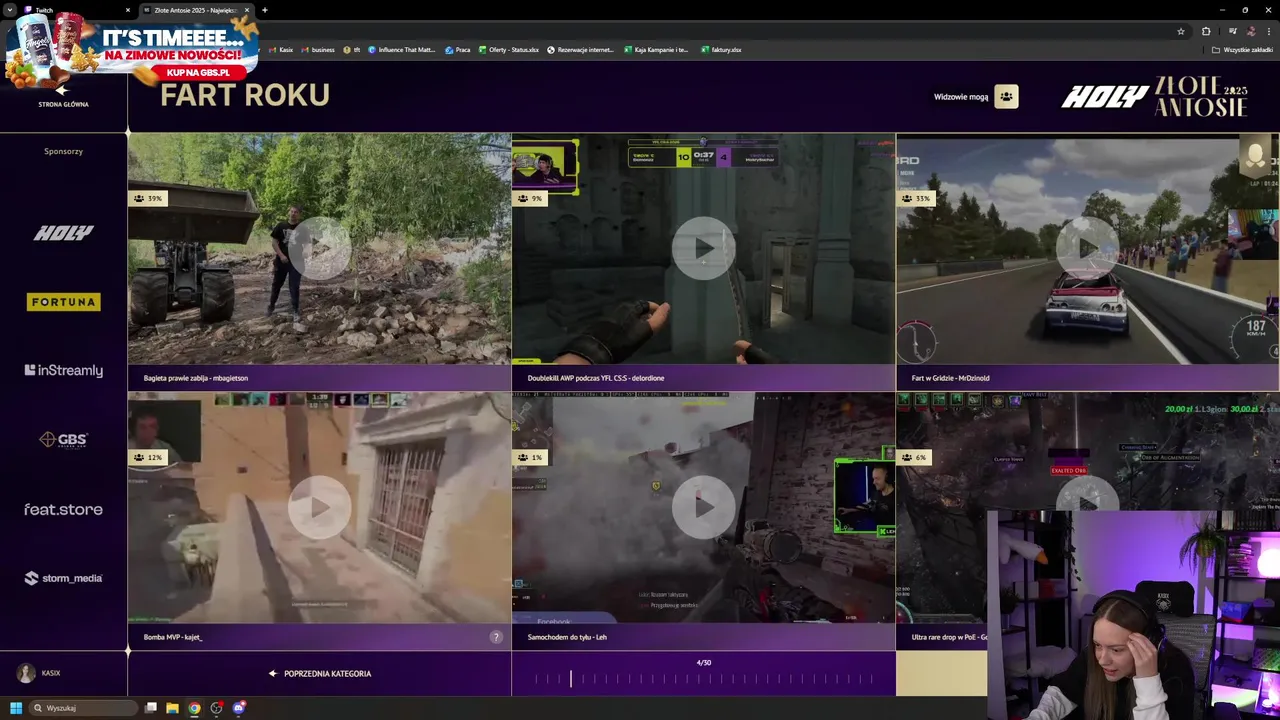Click the 12% vote badge
The image size is (1280, 720).
(x=147, y=457)
